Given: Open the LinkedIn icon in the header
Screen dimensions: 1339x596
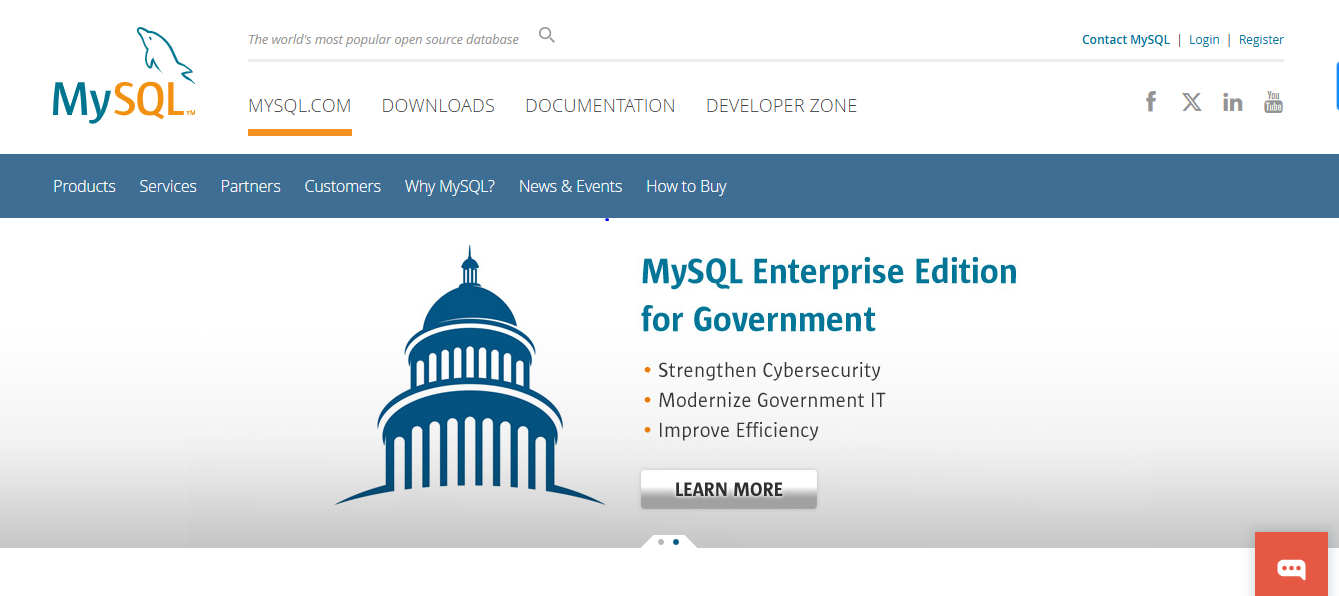Looking at the screenshot, I should click(1232, 101).
